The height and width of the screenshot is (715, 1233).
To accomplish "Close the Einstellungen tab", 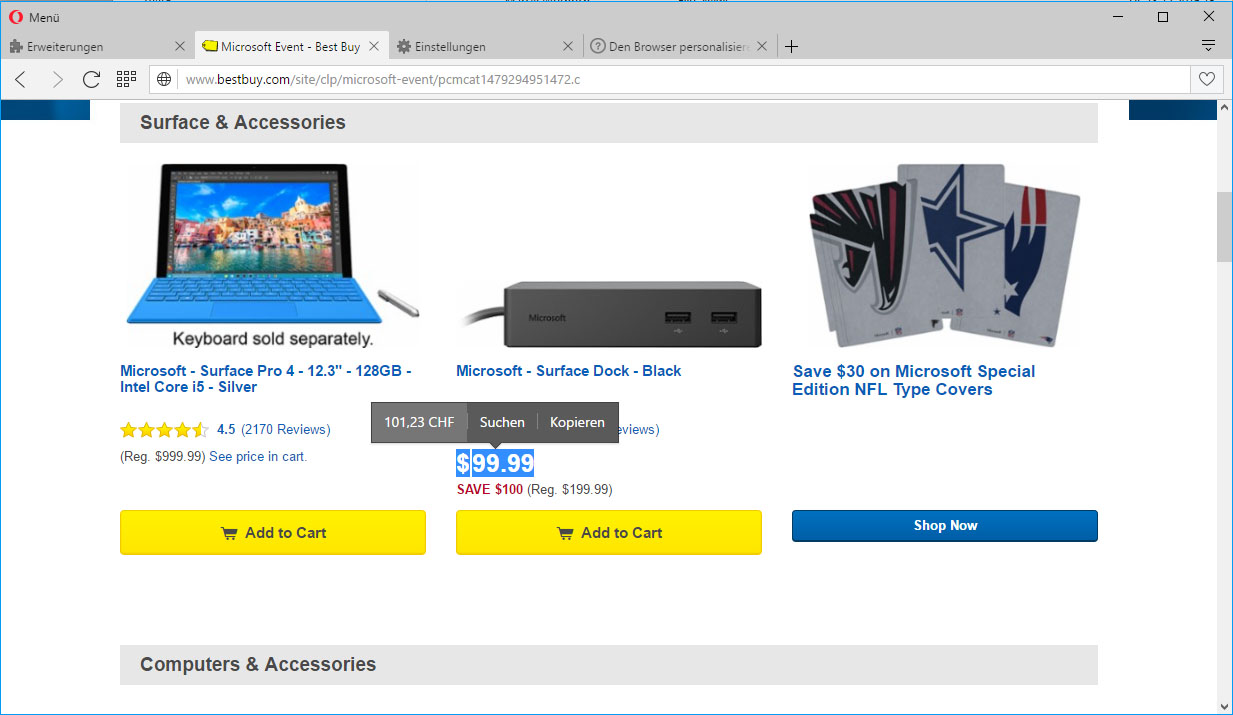I will click(567, 46).
